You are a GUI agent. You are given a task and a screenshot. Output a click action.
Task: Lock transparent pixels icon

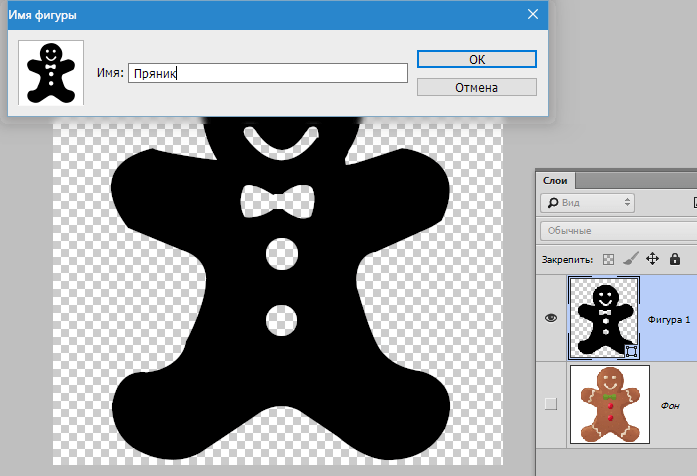click(608, 258)
